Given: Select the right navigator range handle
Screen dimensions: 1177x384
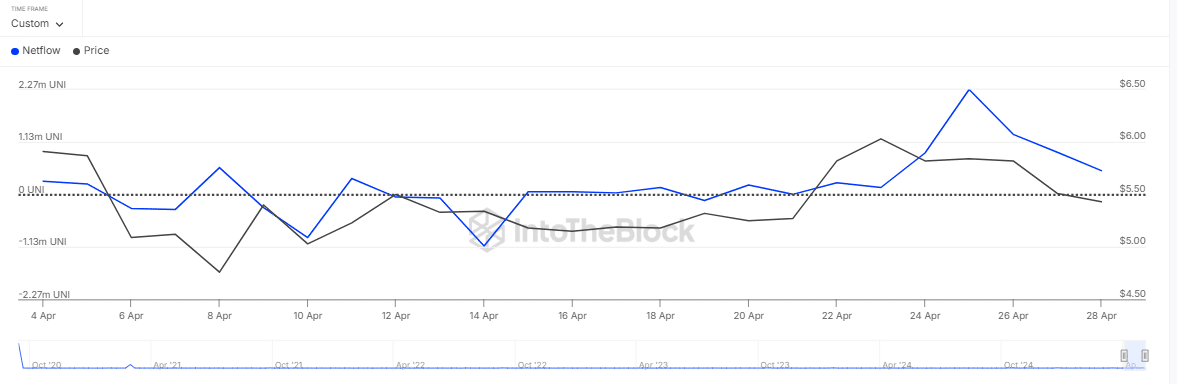Looking at the screenshot, I should click(1143, 356).
